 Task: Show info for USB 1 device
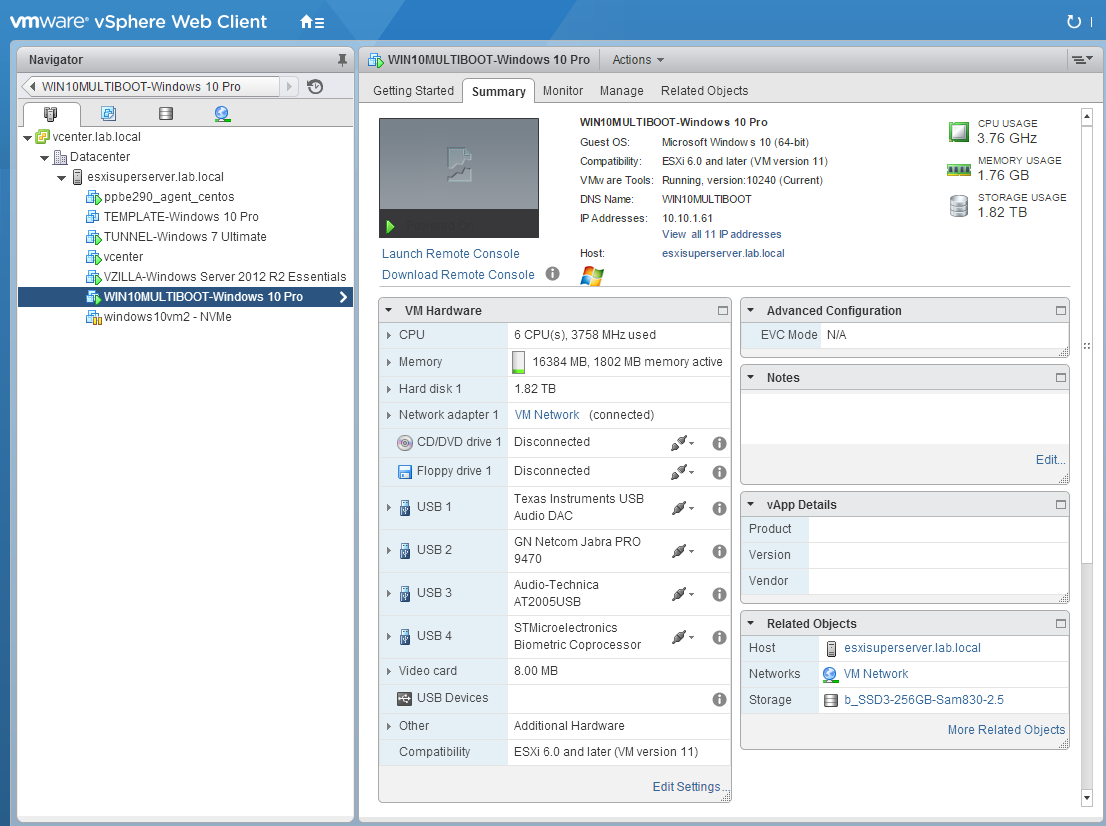tap(719, 508)
